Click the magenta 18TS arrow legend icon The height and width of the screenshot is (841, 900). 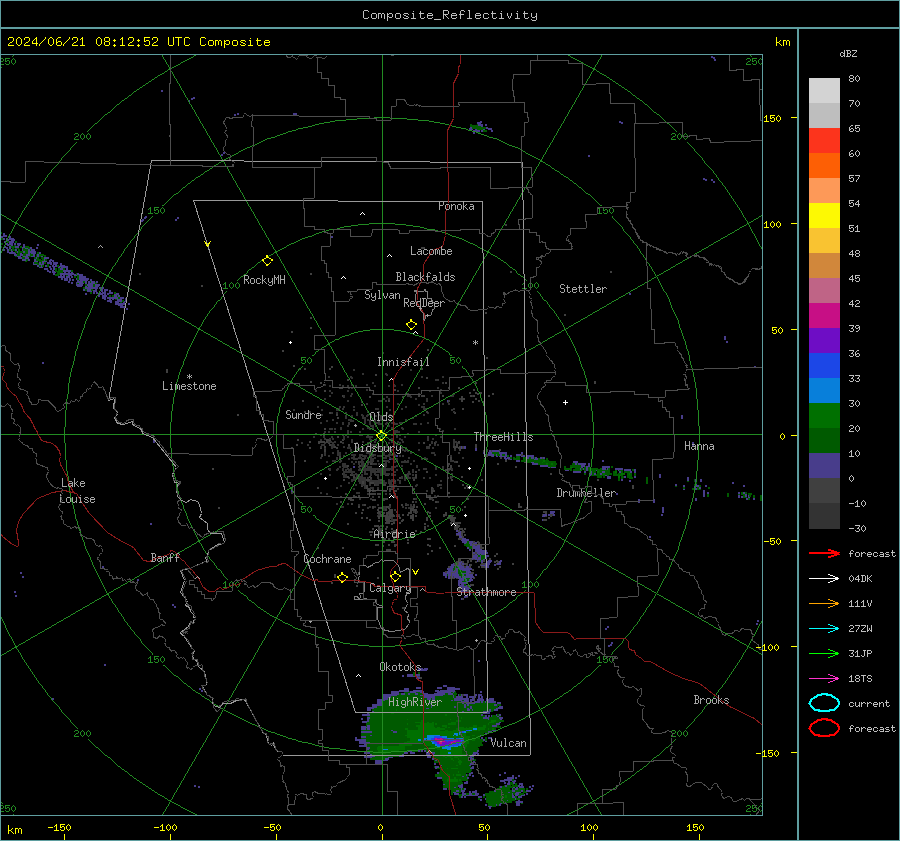[824, 679]
